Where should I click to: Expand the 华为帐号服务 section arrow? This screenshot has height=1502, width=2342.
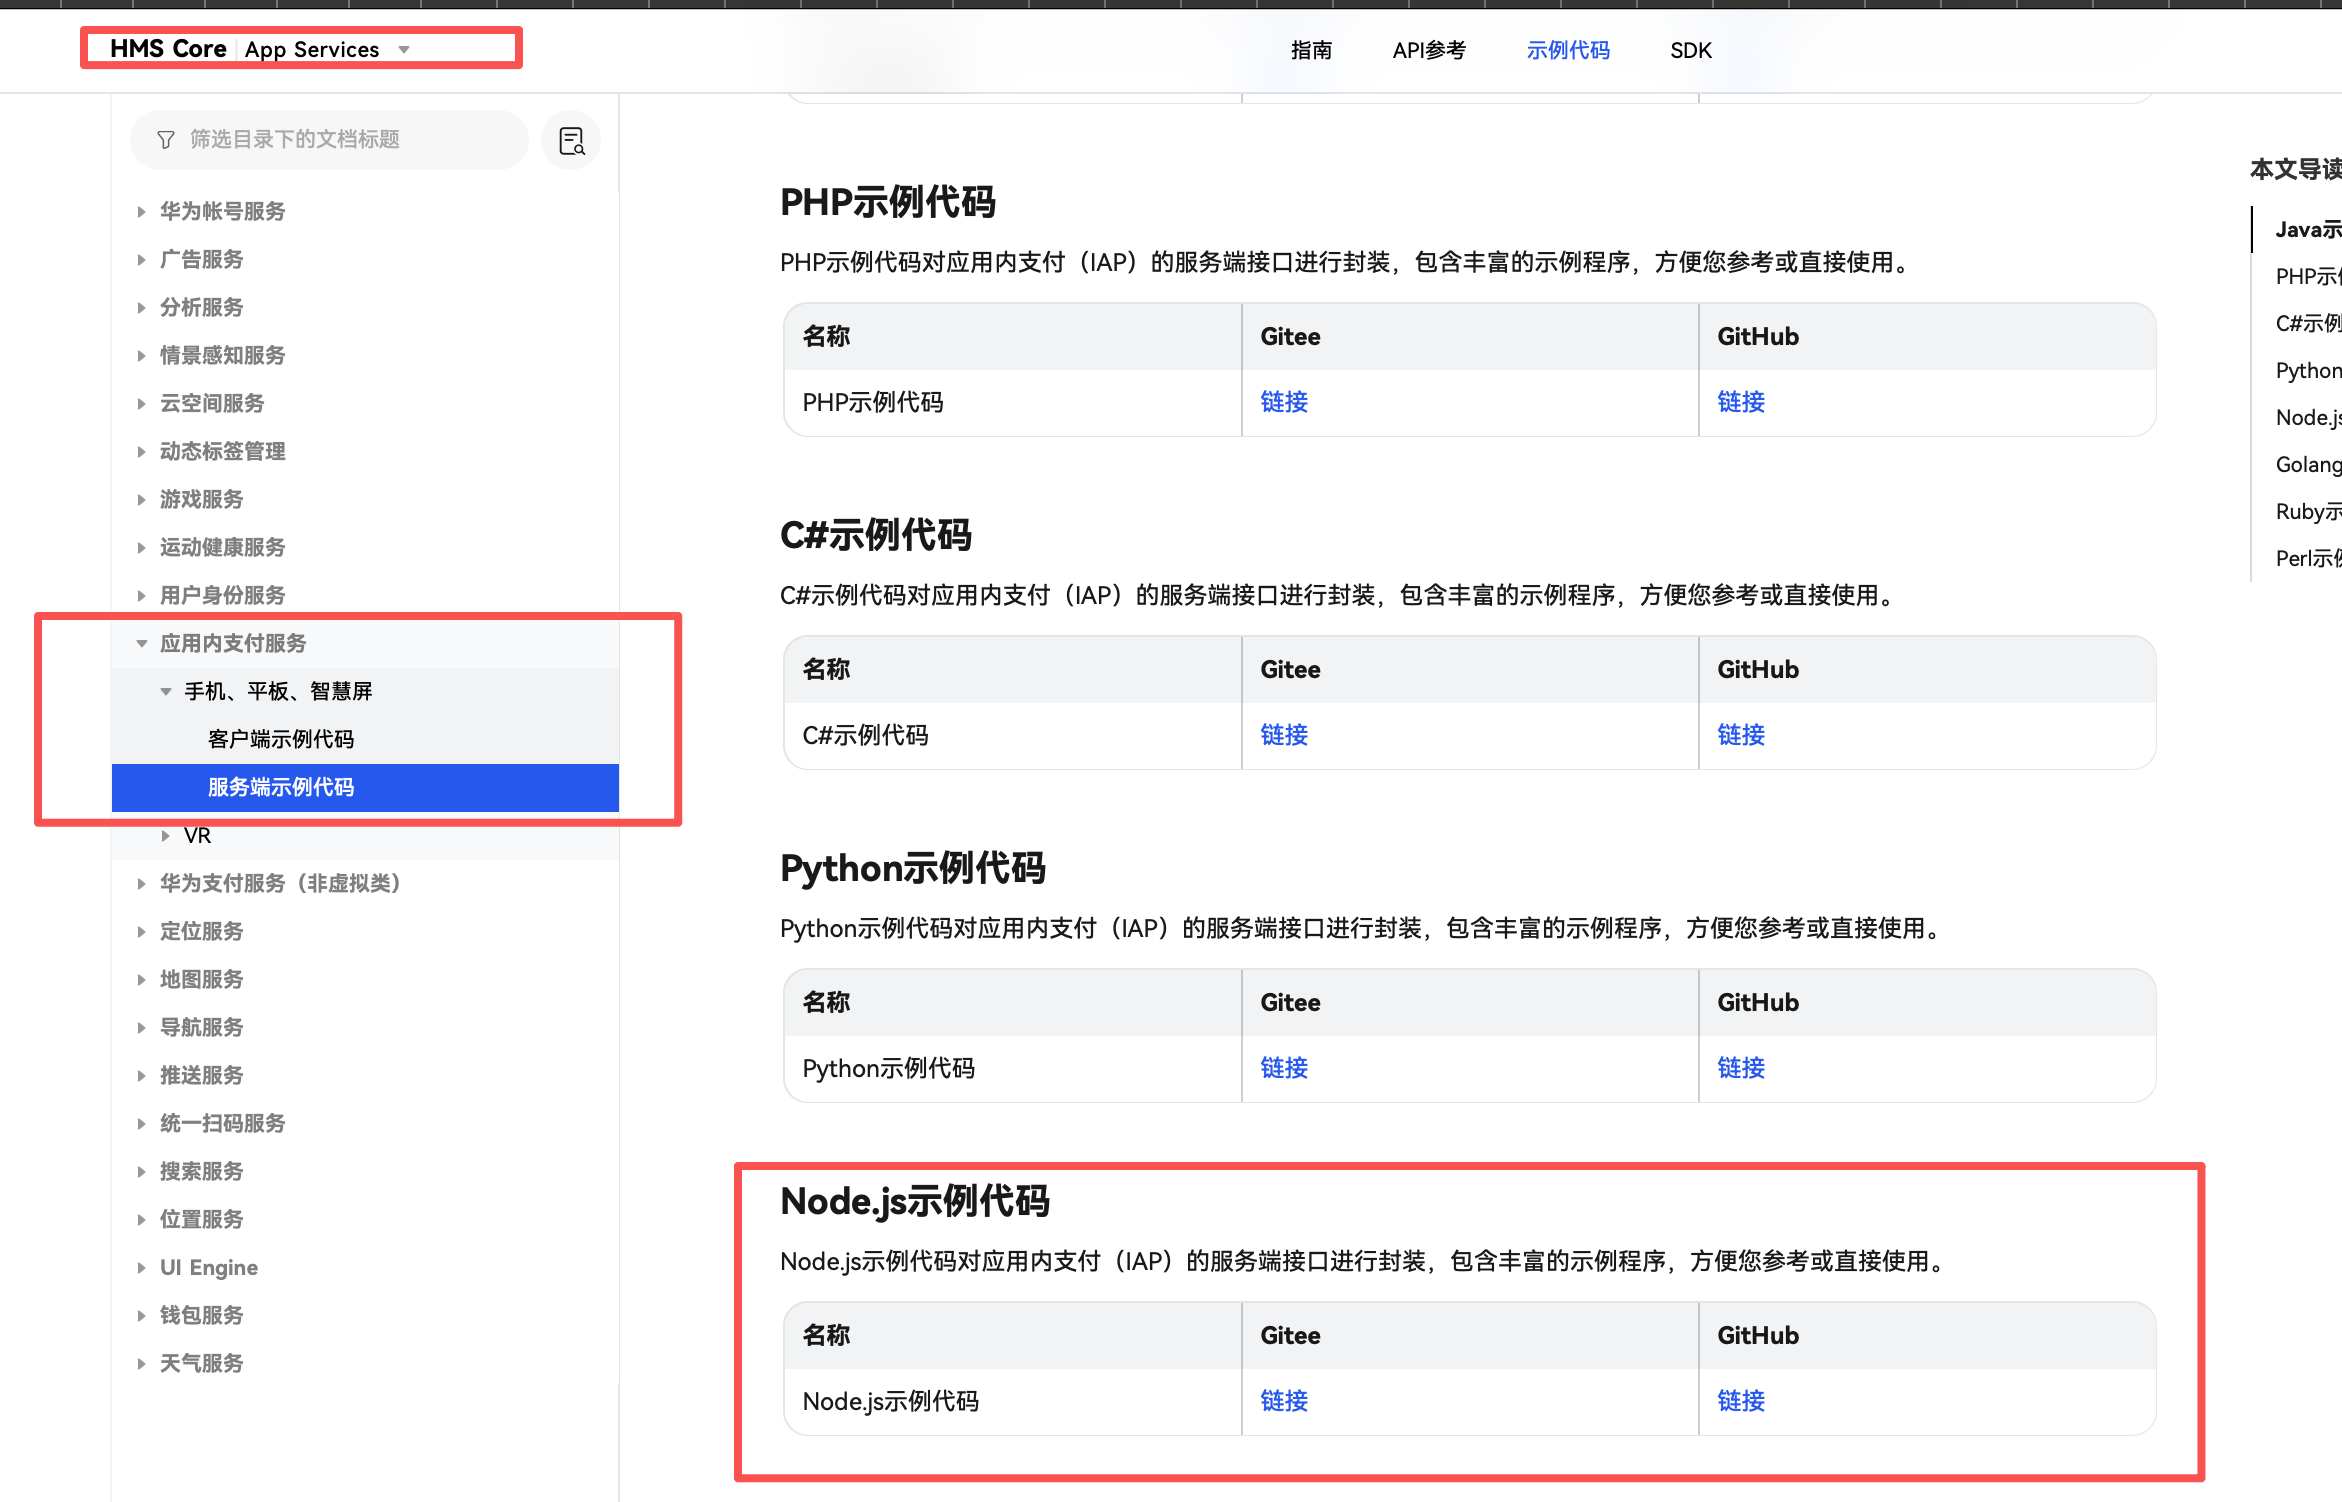tap(141, 212)
